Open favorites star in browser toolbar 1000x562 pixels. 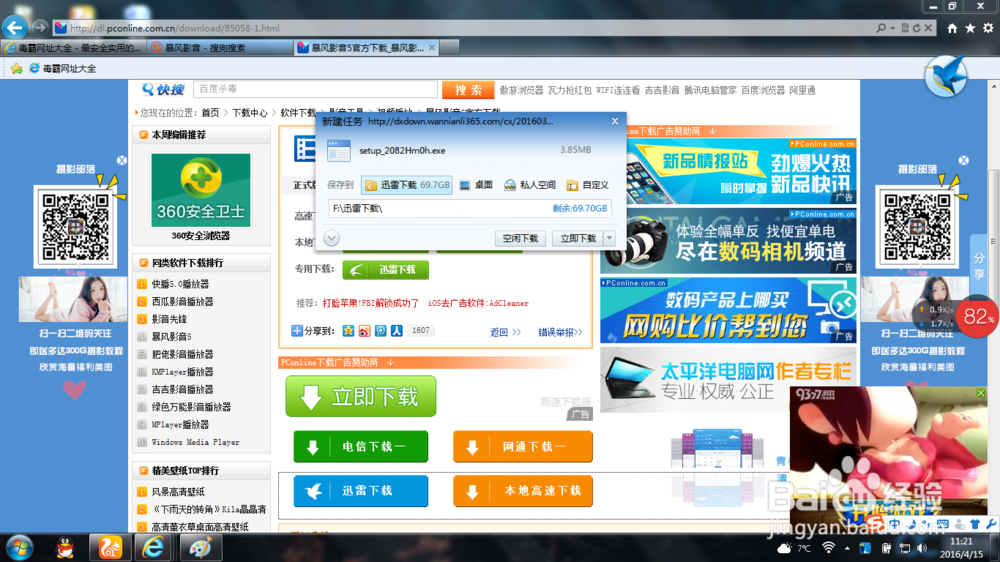point(970,28)
